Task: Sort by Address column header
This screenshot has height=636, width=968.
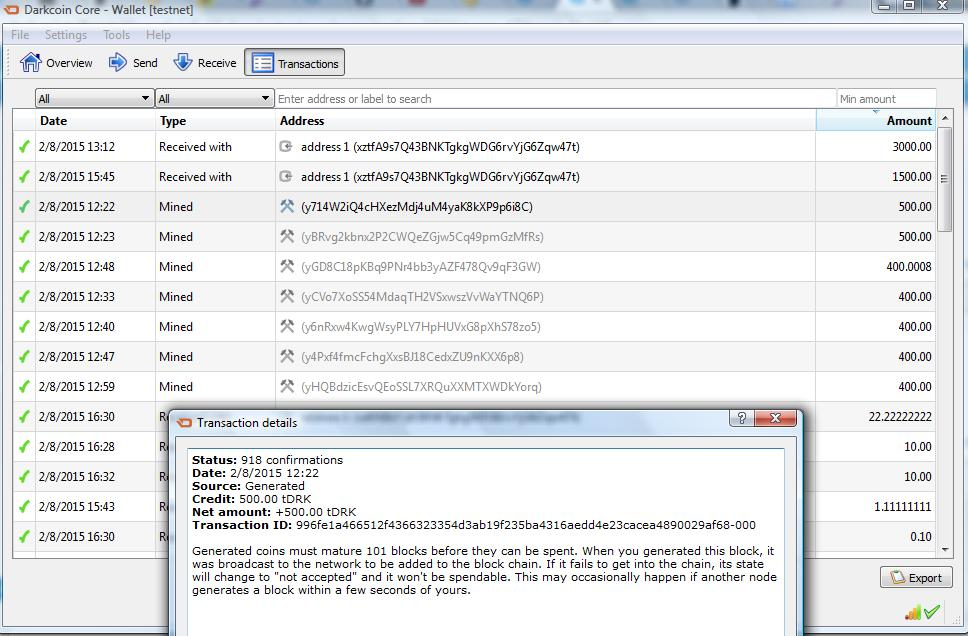Action: [545, 120]
